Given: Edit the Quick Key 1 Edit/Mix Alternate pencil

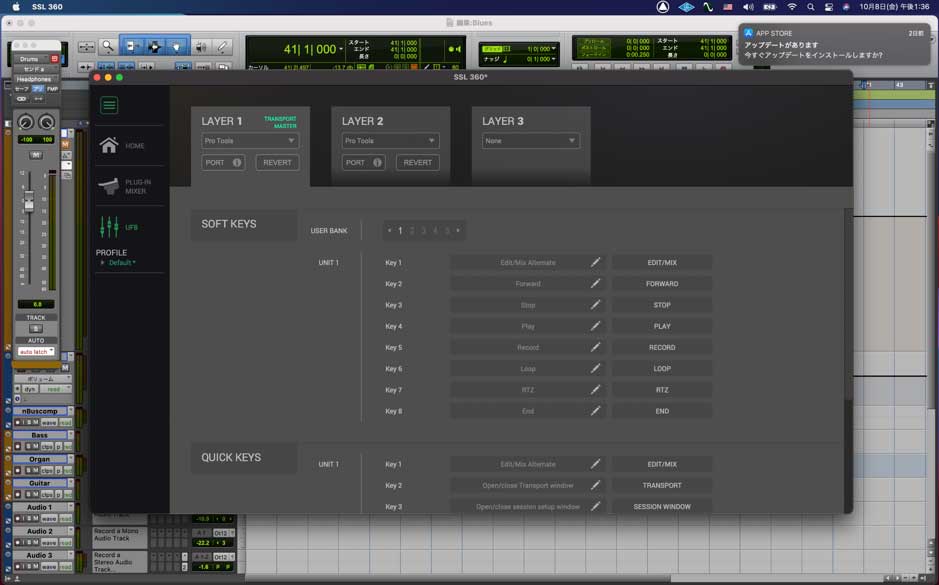Looking at the screenshot, I should click(595, 464).
